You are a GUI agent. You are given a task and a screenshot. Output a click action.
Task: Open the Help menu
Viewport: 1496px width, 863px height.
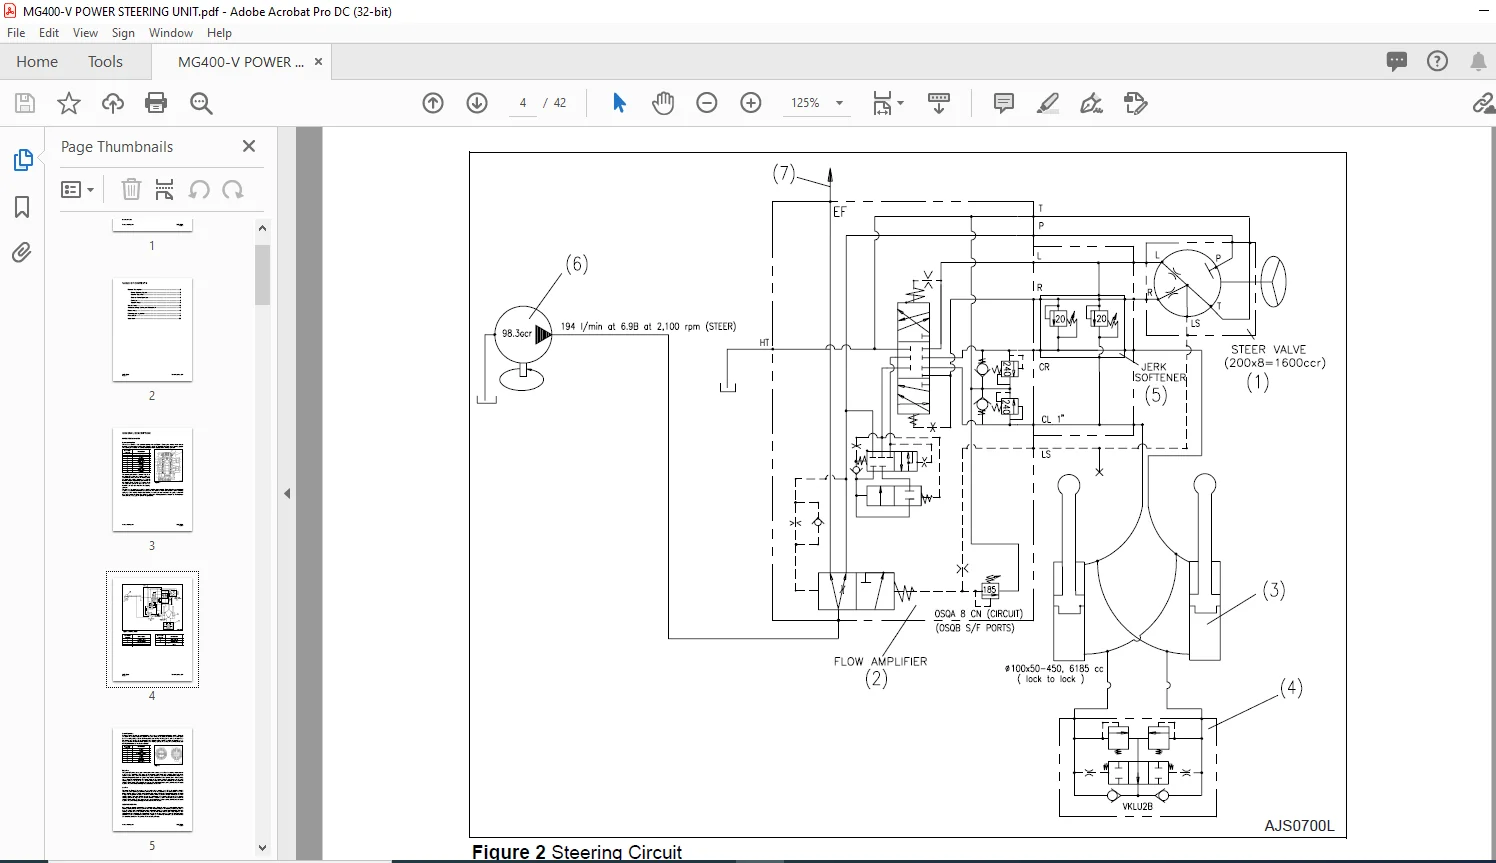tap(219, 33)
